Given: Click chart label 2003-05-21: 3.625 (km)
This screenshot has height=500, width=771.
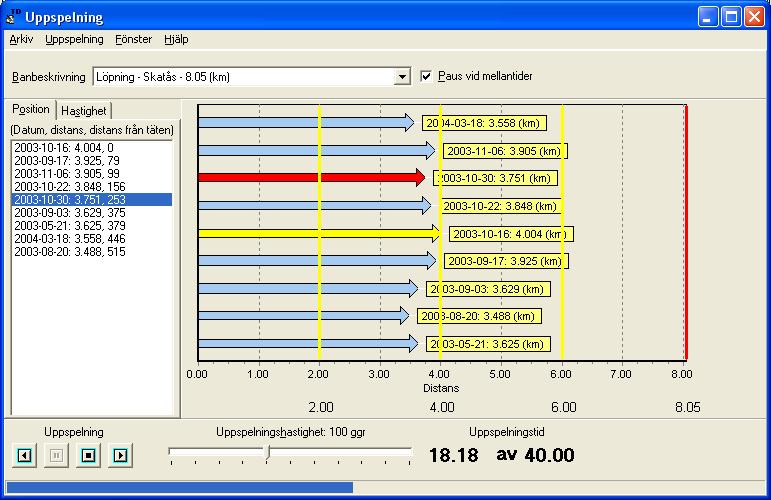Looking at the screenshot, I should [x=488, y=344].
